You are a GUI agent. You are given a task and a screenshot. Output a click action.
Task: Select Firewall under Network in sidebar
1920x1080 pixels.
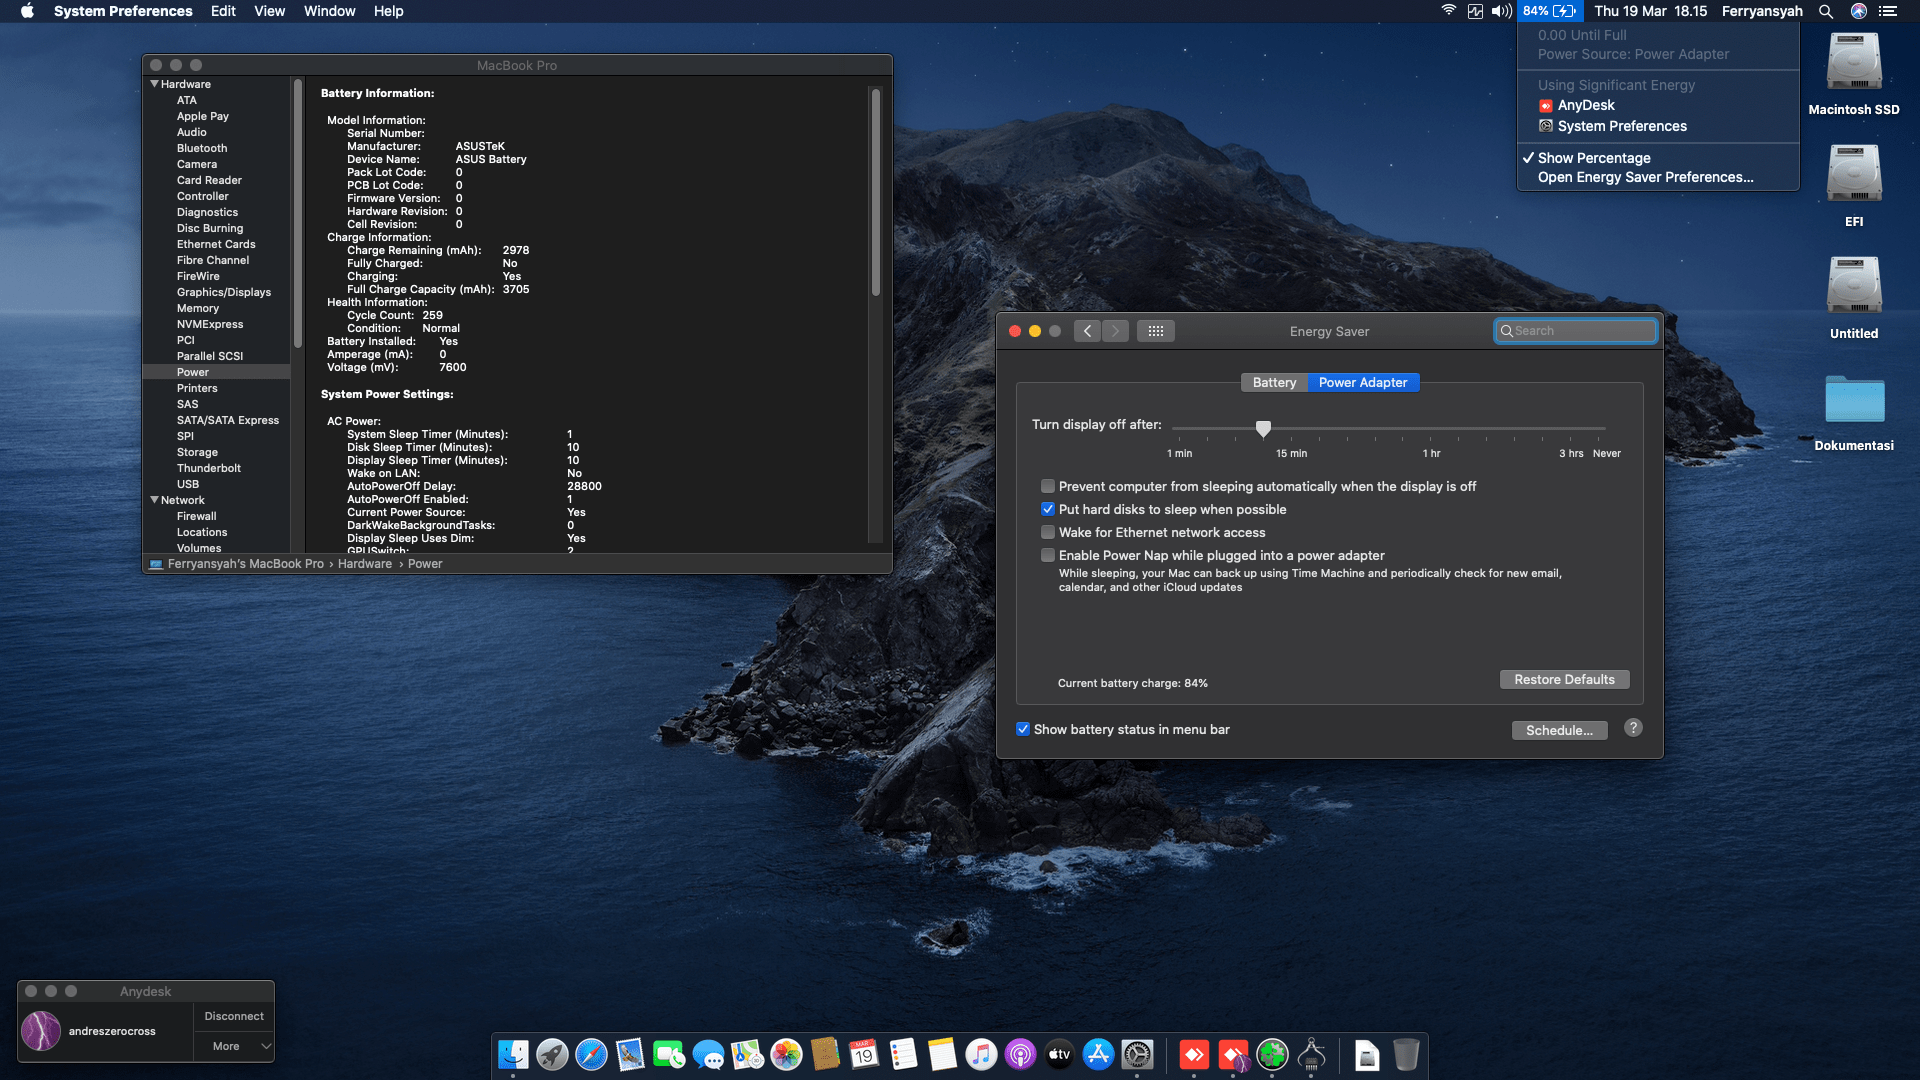pos(197,516)
